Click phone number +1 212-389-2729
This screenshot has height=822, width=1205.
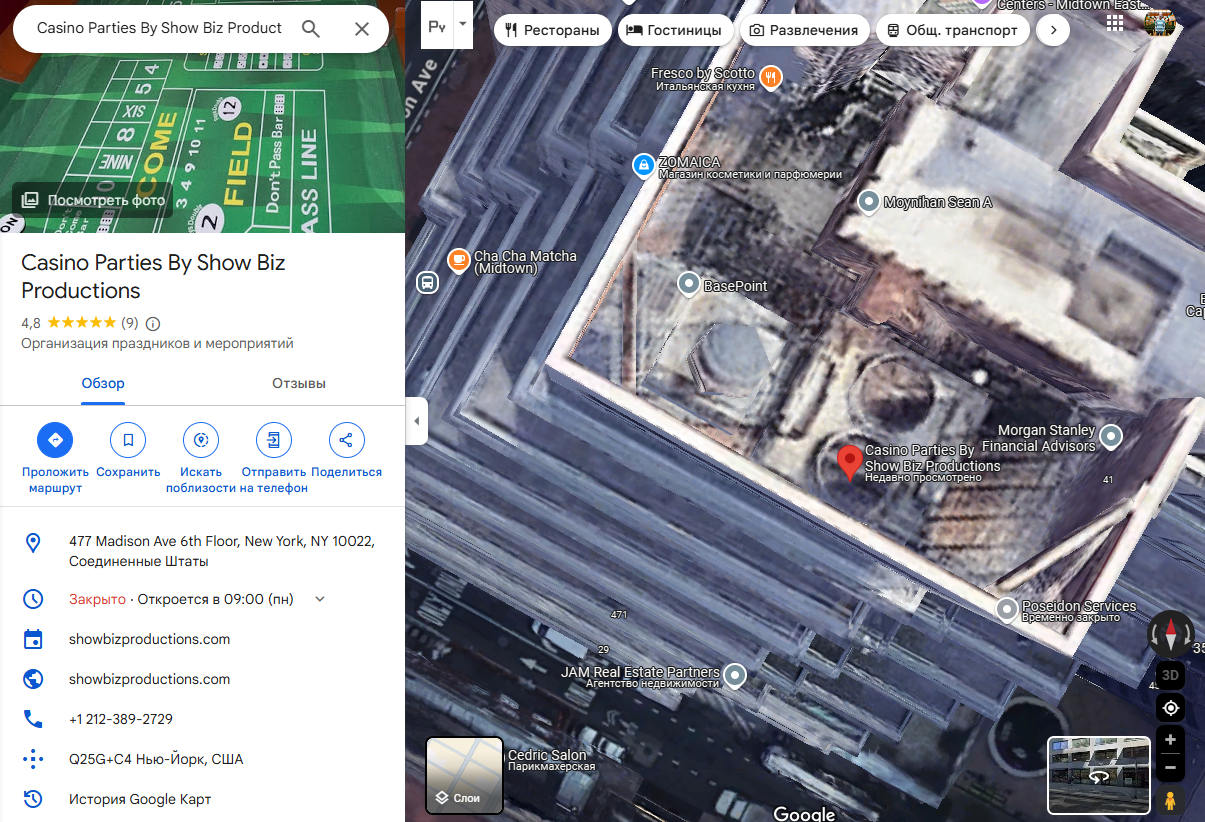121,719
